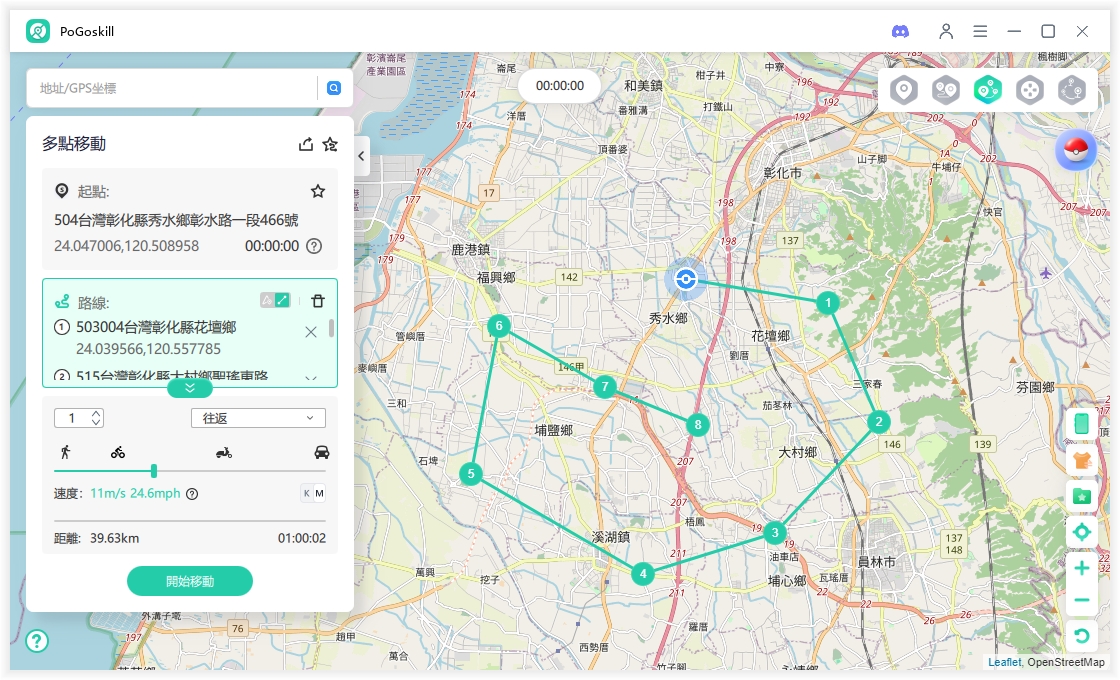This screenshot has width=1120, height=680.
Task: Favorite the 起點 starting point with star
Action: (x=318, y=191)
